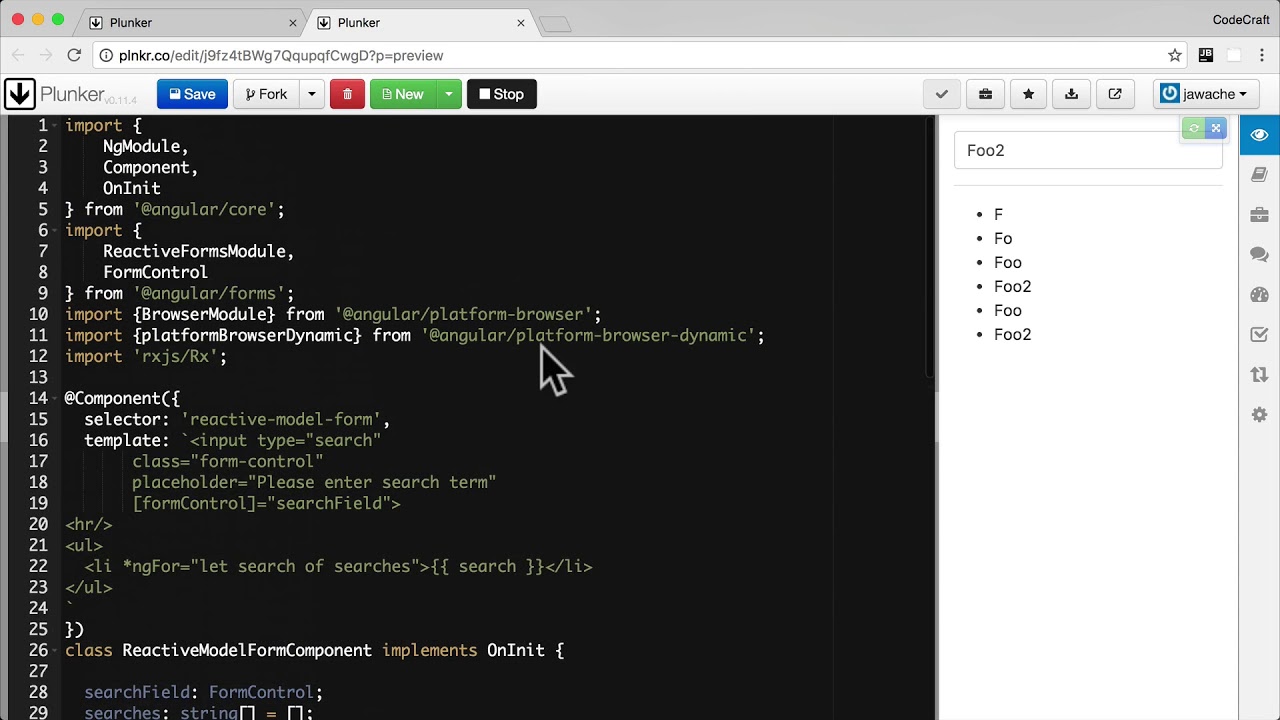Stop the live preview
1280x720 pixels.
(x=501, y=94)
